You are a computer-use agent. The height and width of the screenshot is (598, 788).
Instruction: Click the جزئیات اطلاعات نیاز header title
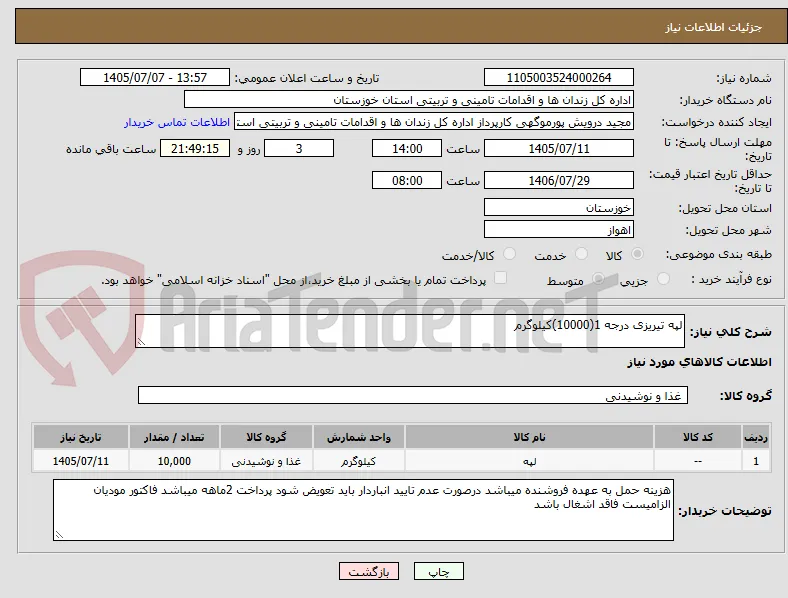click(714, 27)
